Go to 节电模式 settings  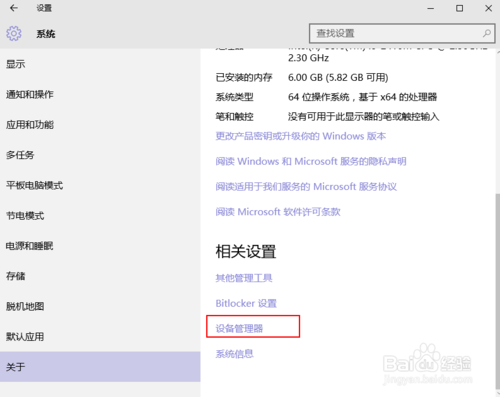point(100,216)
